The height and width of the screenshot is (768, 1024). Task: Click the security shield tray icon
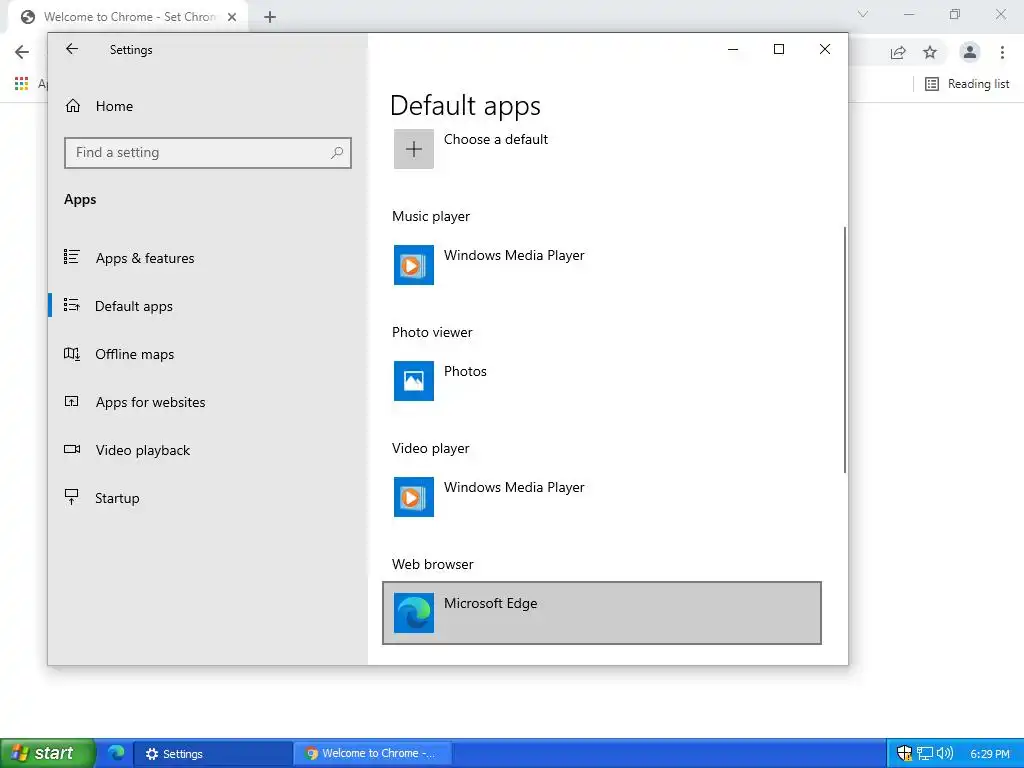point(904,754)
